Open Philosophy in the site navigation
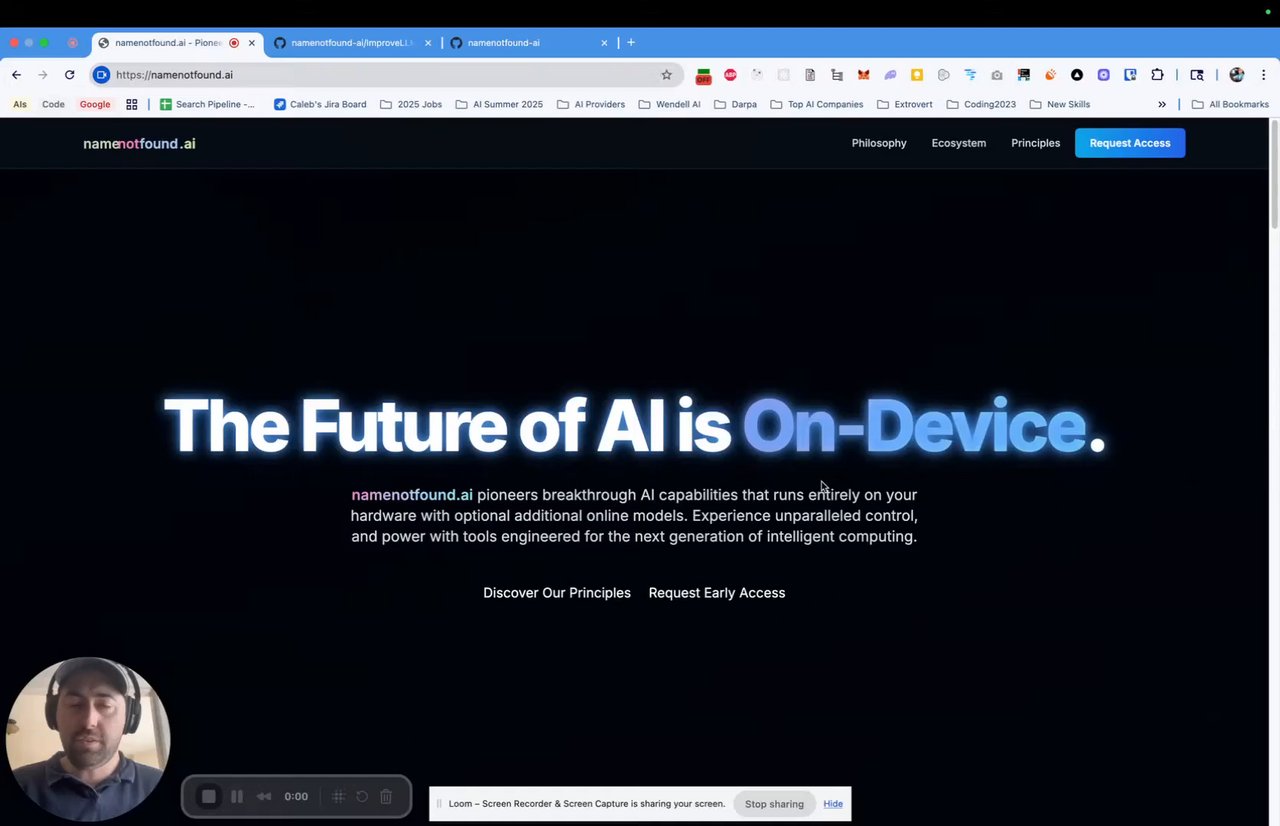This screenshot has height=826, width=1280. pyautogui.click(x=879, y=143)
